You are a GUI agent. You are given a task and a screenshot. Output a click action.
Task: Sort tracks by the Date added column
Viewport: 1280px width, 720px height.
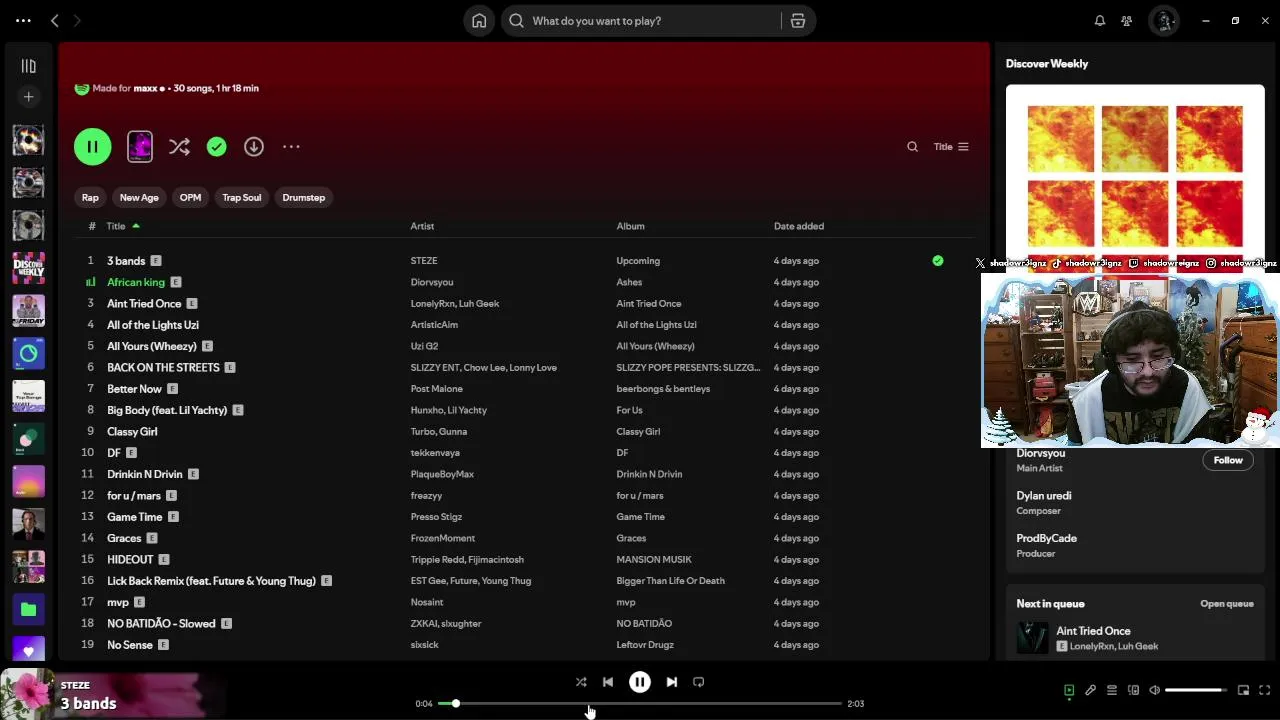click(x=799, y=226)
